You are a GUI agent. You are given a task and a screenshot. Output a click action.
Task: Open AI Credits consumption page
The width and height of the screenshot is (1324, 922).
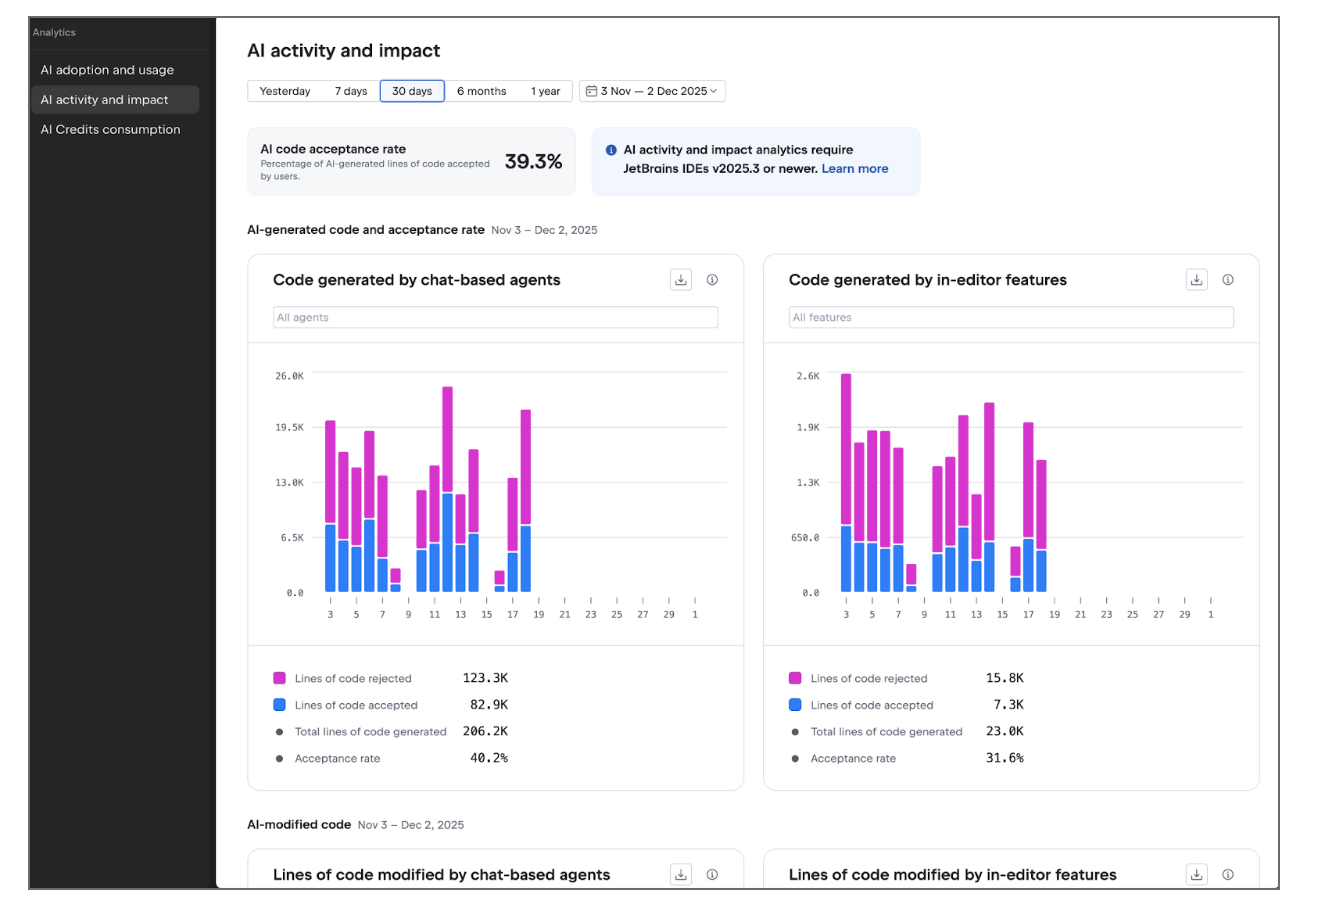click(110, 129)
